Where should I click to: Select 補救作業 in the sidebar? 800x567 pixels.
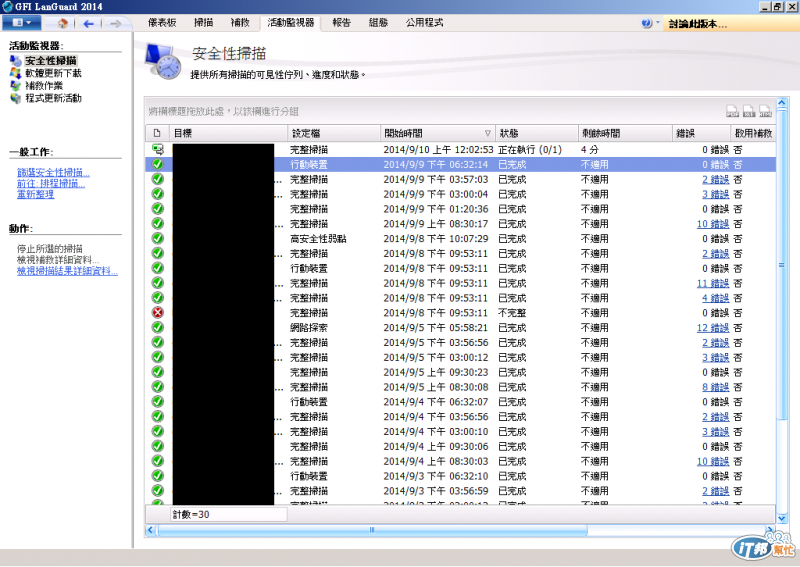pyautogui.click(x=44, y=86)
